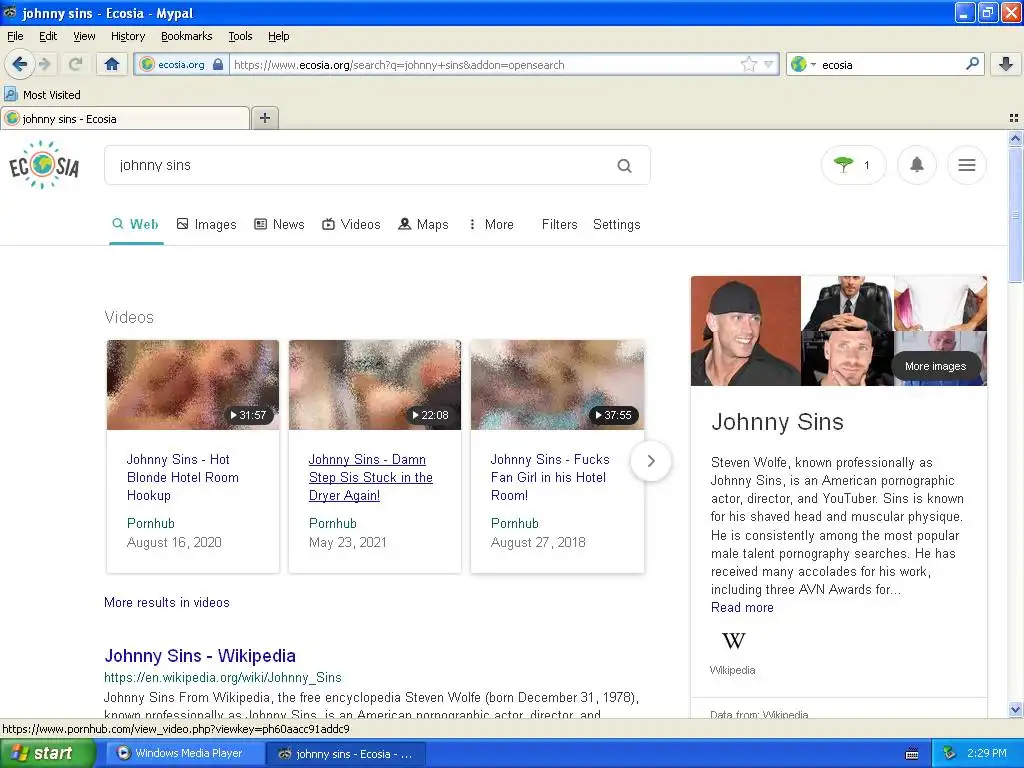Viewport: 1024px width, 768px height.
Task: Expand the More options menu
Action: (x=491, y=225)
